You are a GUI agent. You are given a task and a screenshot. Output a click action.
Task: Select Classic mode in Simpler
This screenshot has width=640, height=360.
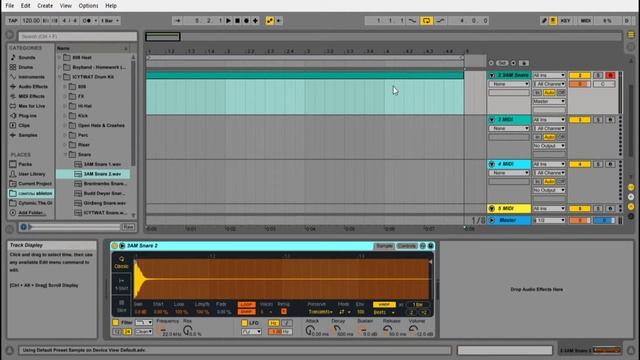pyautogui.click(x=121, y=262)
